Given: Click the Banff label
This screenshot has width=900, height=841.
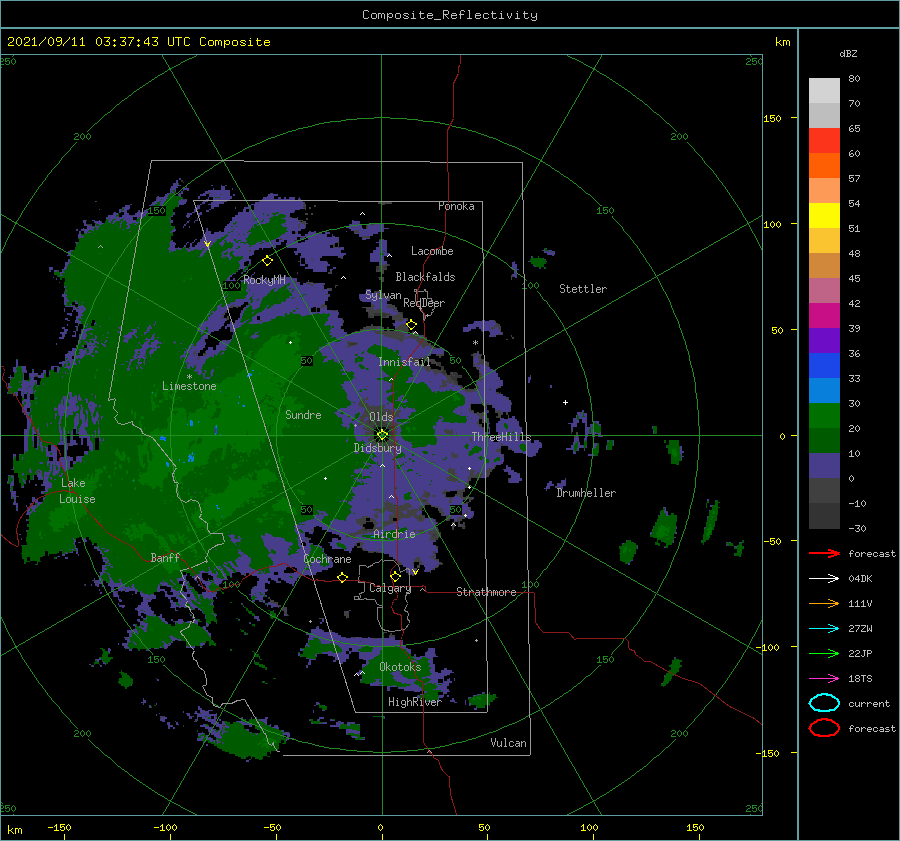Looking at the screenshot, I should pyautogui.click(x=165, y=557).
